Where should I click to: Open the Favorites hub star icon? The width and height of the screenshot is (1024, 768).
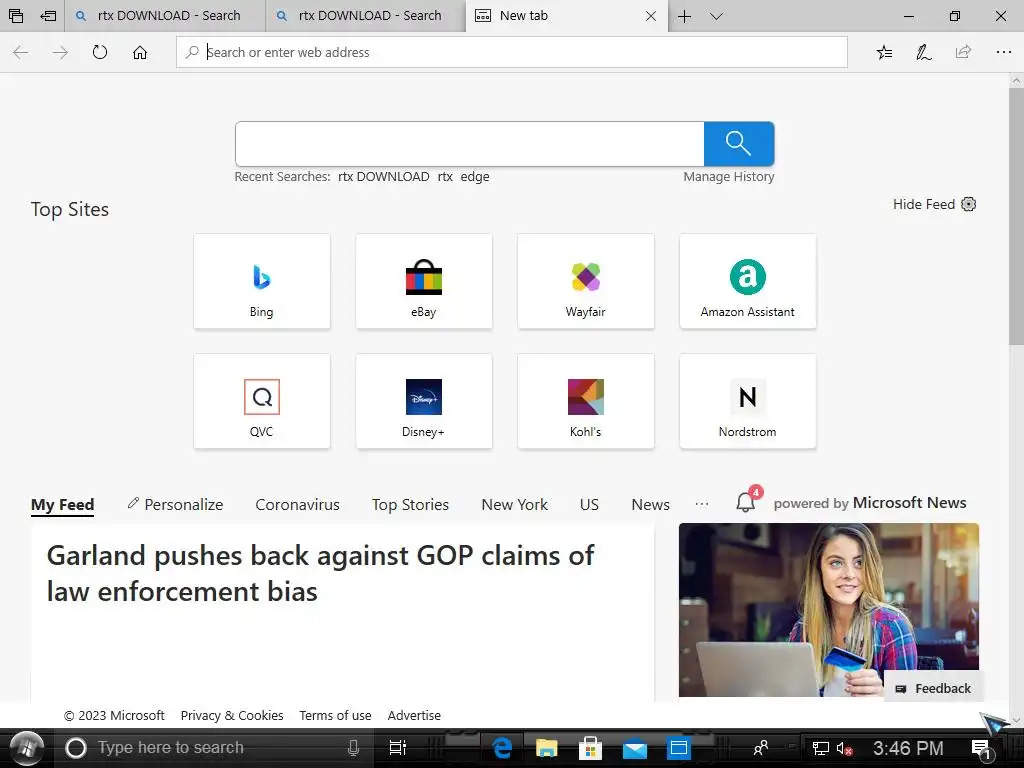click(x=884, y=52)
